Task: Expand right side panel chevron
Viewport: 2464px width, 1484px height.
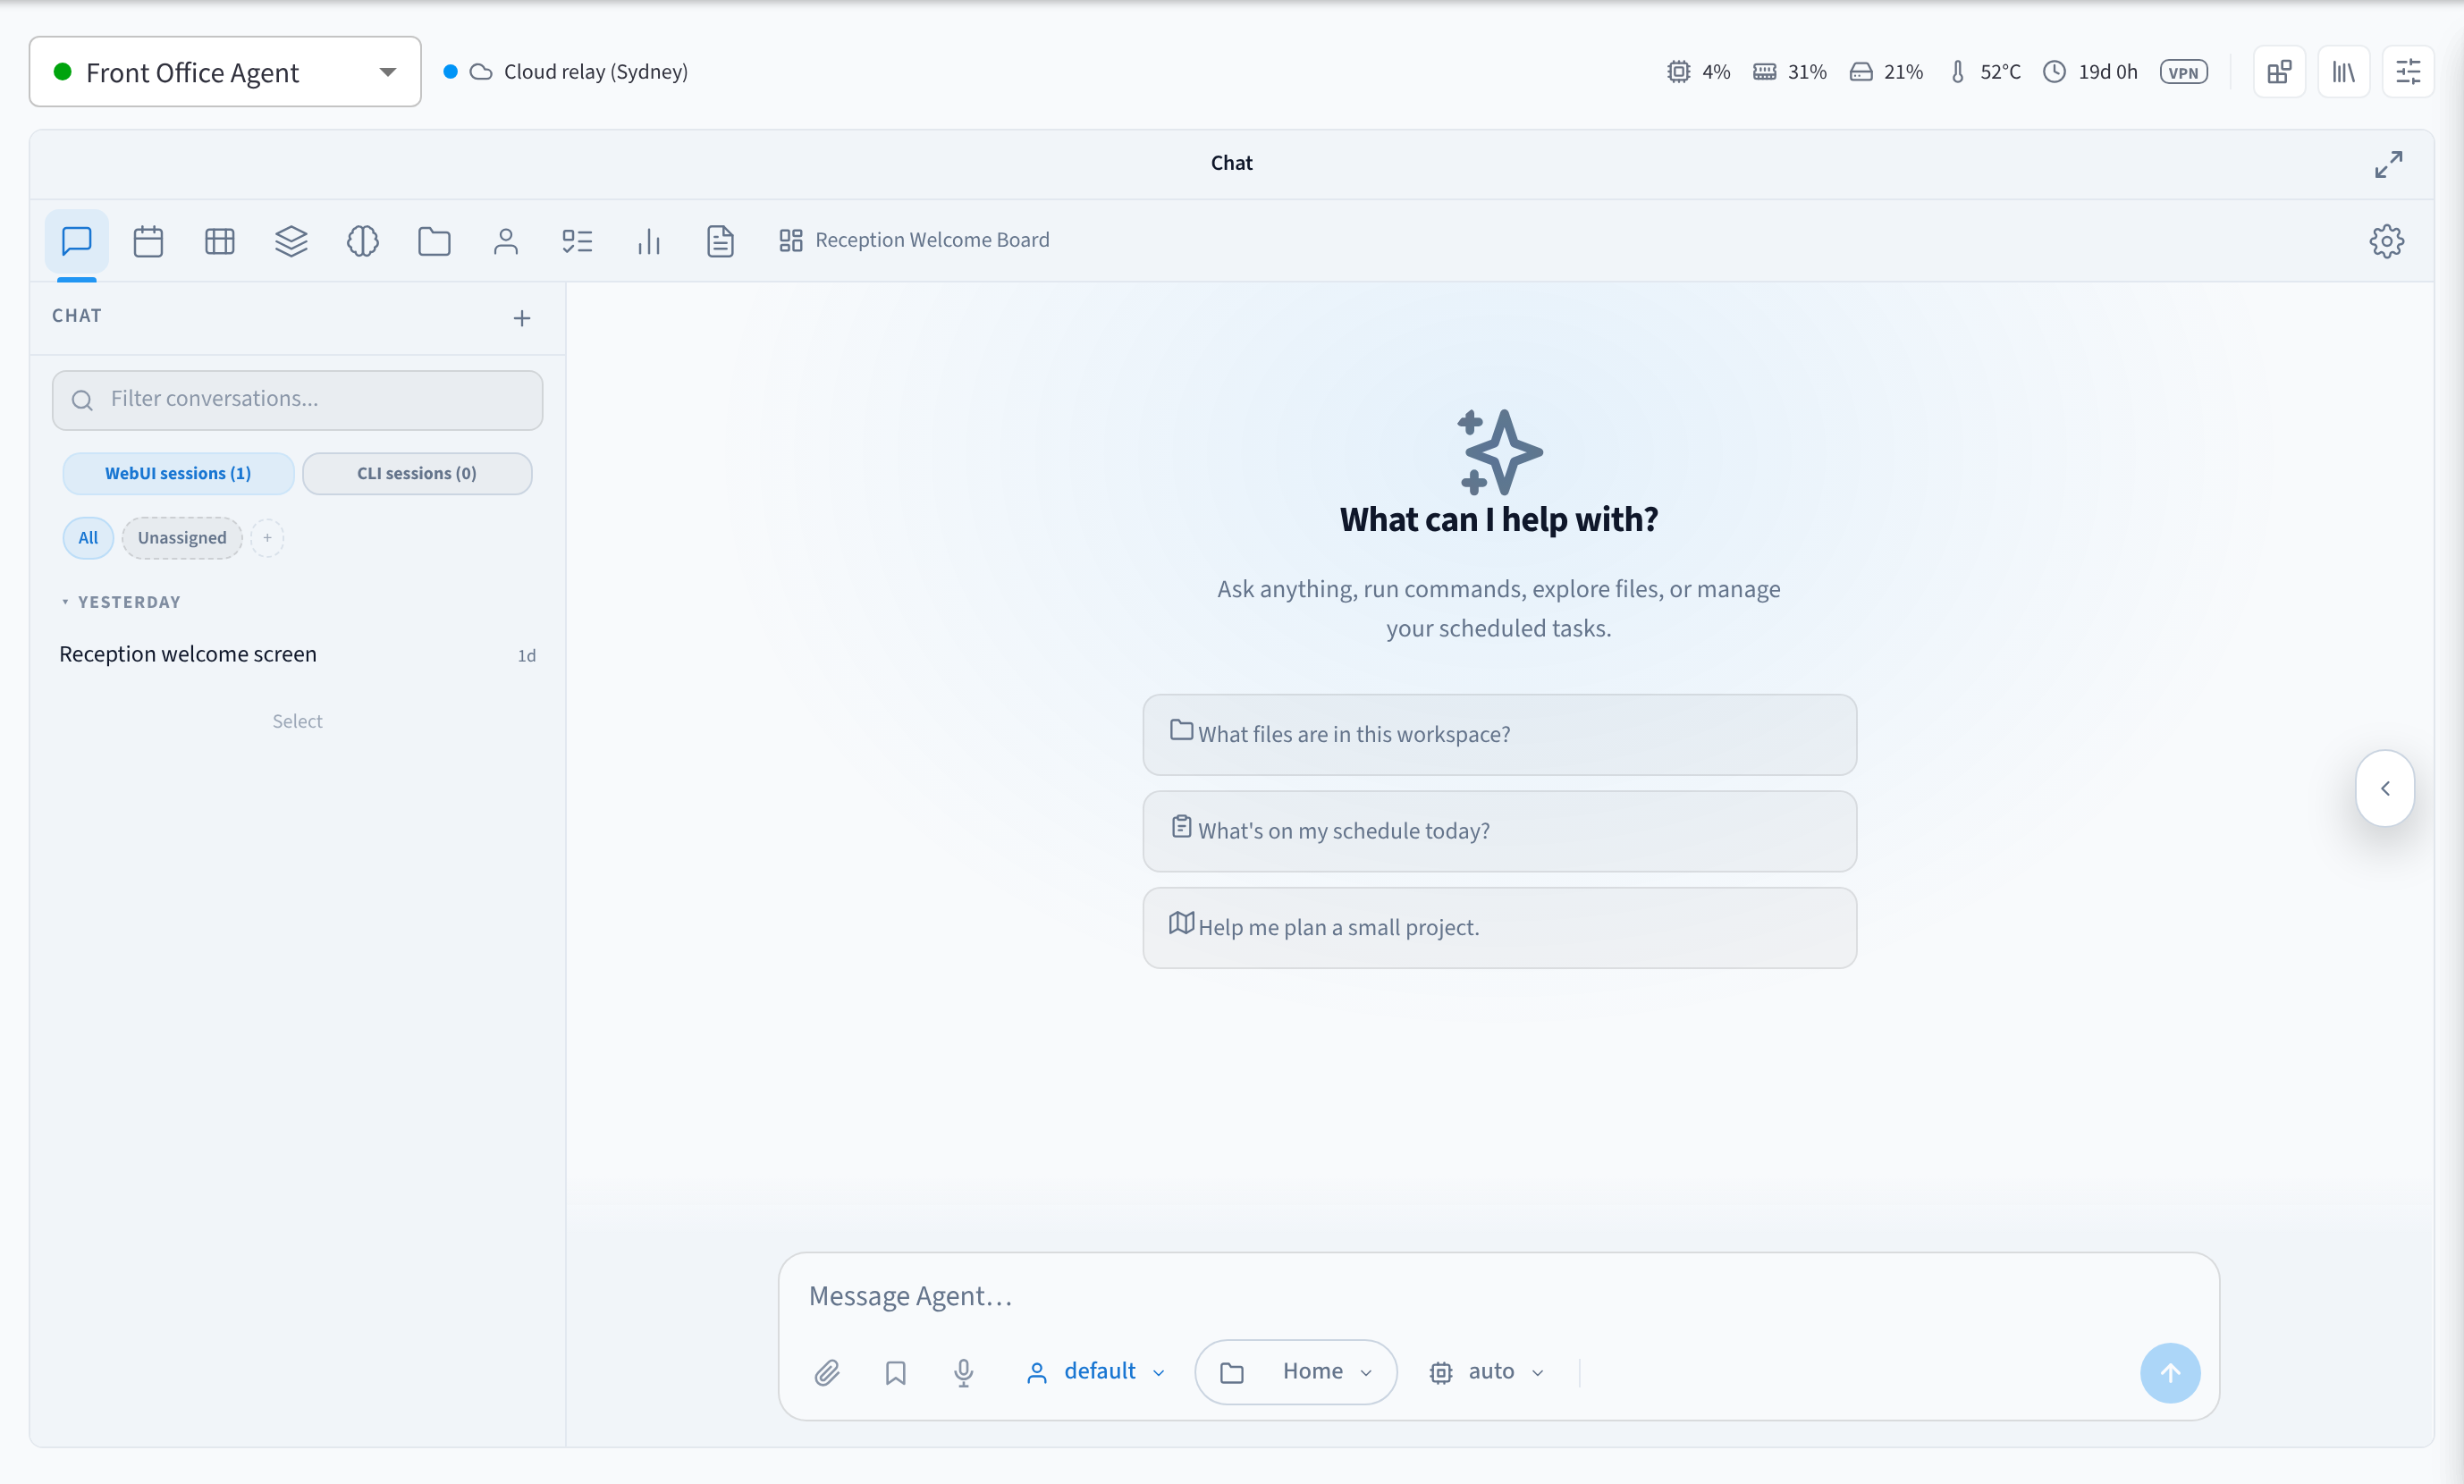Action: (2385, 788)
